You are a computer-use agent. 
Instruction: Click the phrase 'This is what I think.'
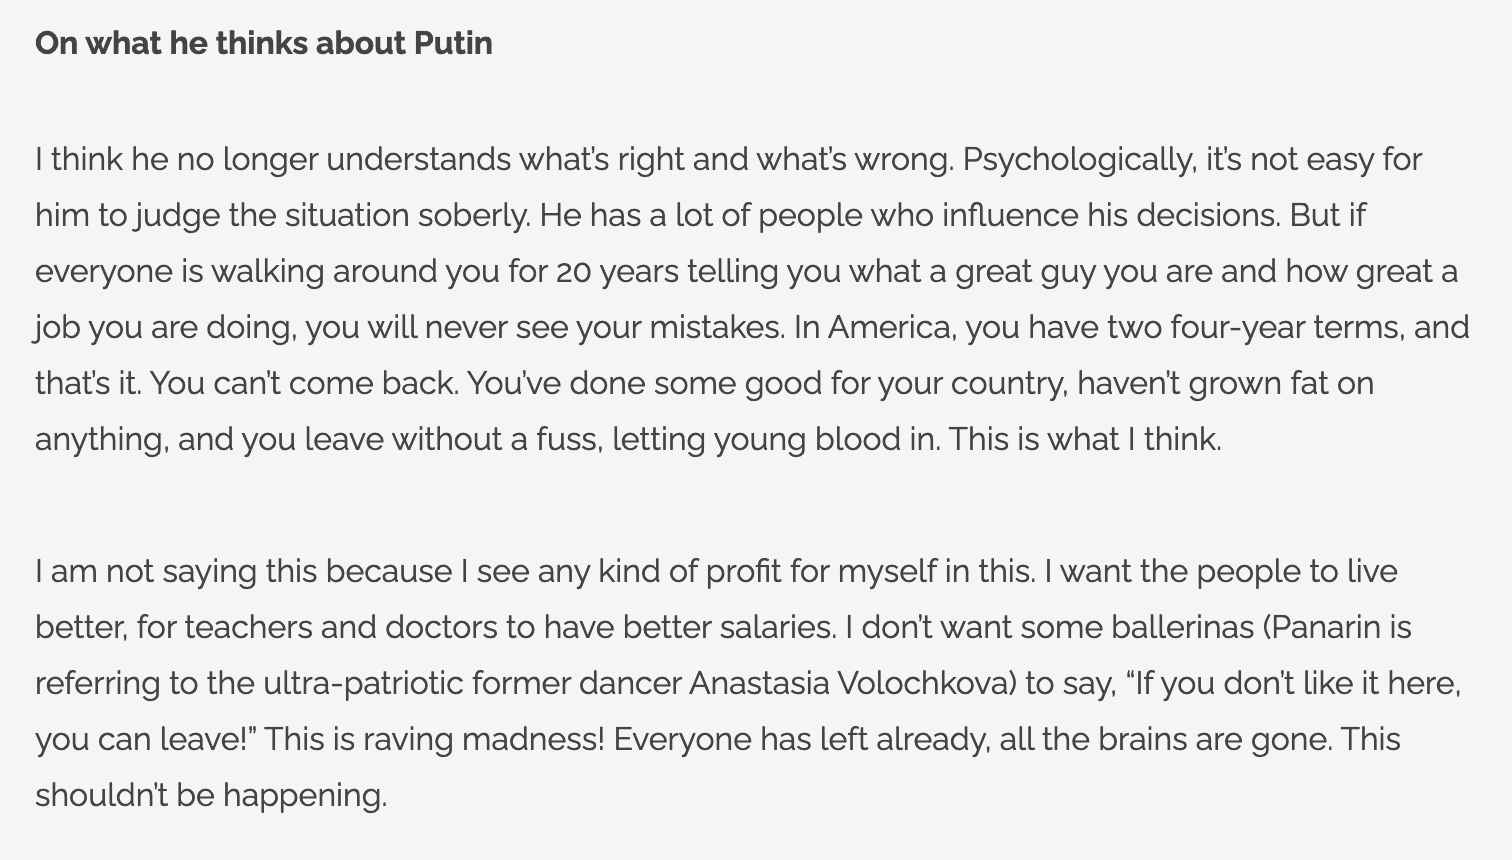coord(1085,440)
